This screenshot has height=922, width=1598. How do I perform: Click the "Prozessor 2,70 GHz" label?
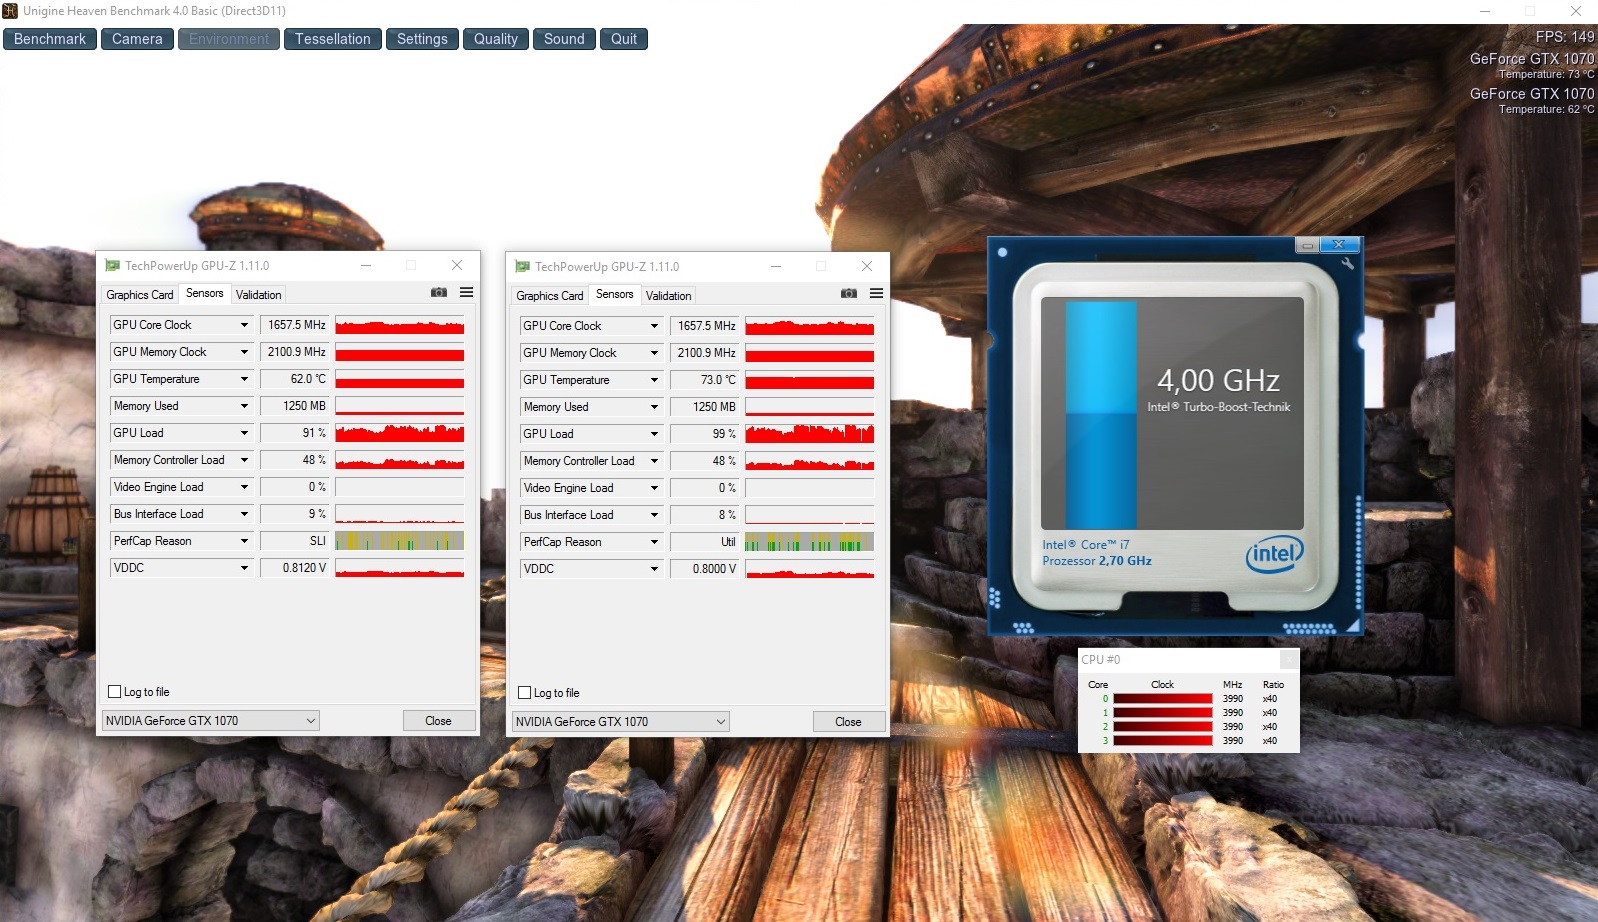[1097, 561]
